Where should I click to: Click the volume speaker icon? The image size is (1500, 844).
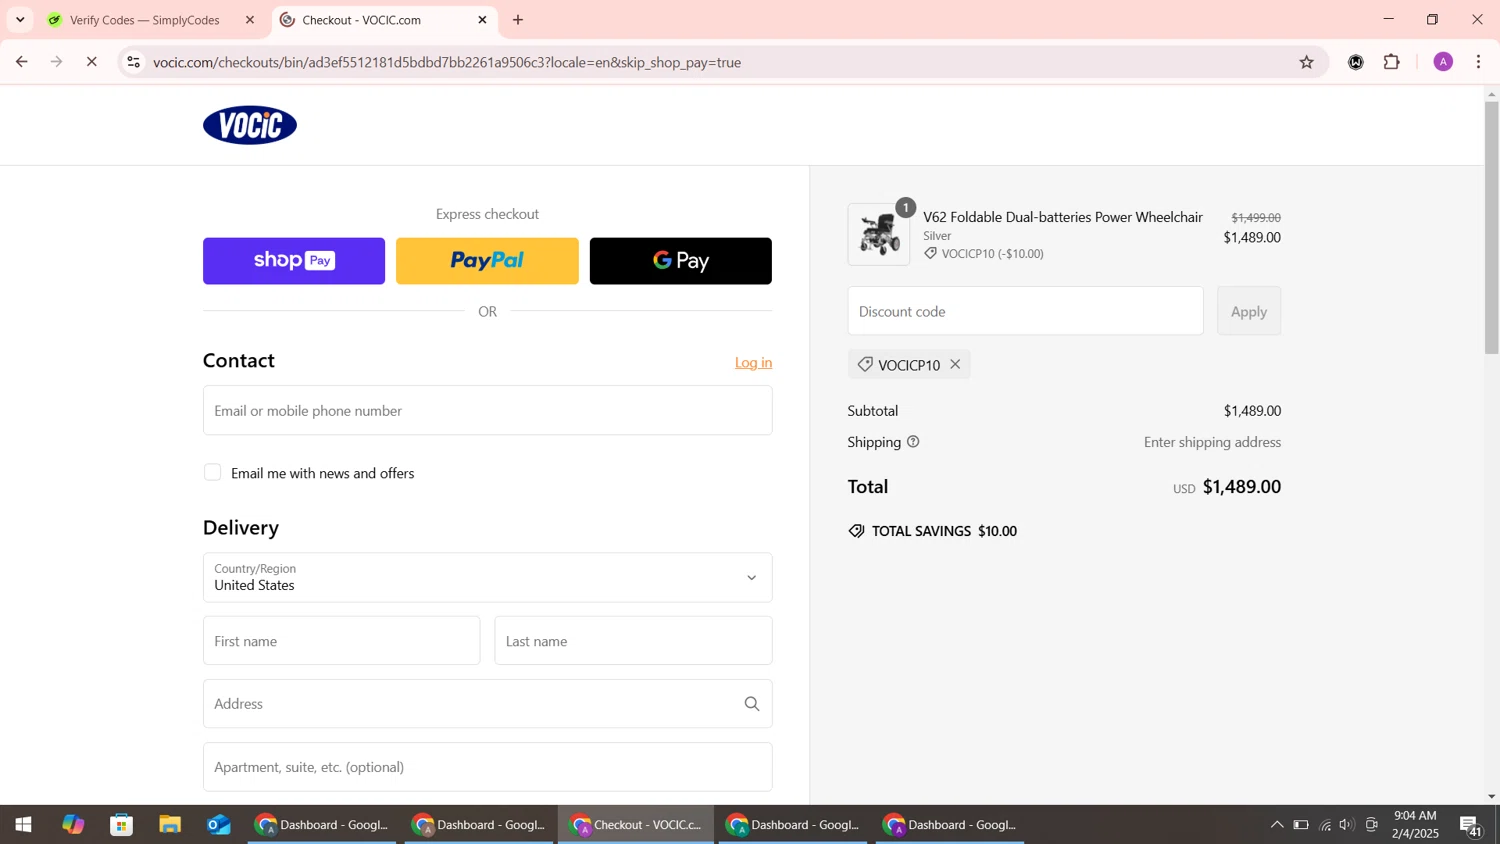pyautogui.click(x=1348, y=825)
